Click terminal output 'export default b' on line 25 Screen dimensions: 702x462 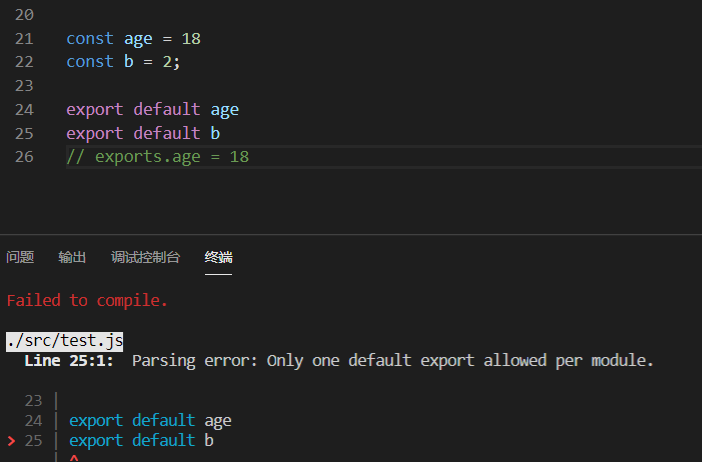141,441
